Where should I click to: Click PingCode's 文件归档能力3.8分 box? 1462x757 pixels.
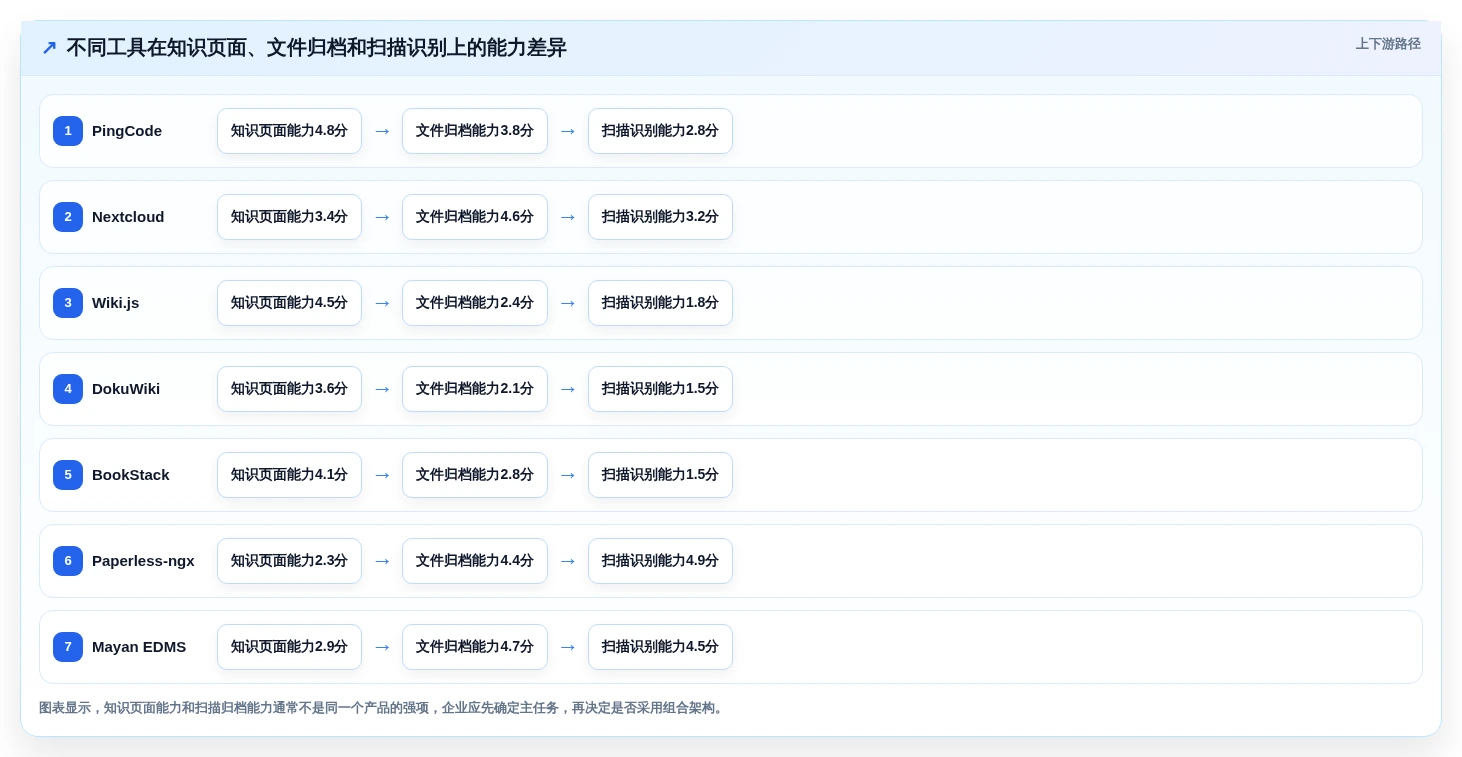pos(475,131)
